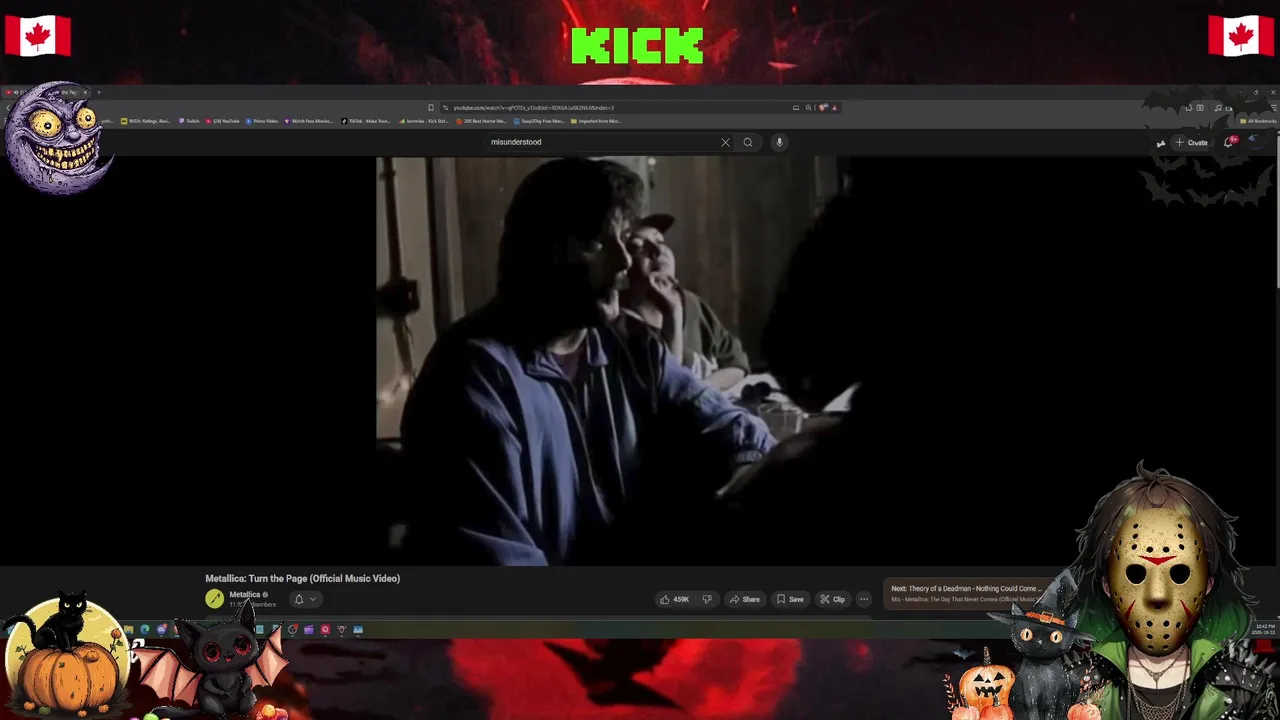Open the Imported from Microsoft bookmarks folder
The width and height of the screenshot is (1280, 720).
[x=596, y=121]
